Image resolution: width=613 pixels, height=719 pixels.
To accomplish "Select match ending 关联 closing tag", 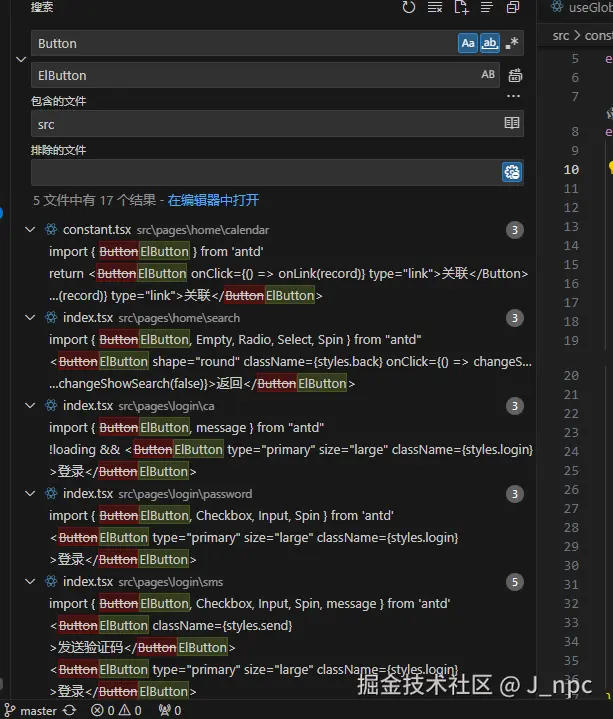I will tap(186, 296).
